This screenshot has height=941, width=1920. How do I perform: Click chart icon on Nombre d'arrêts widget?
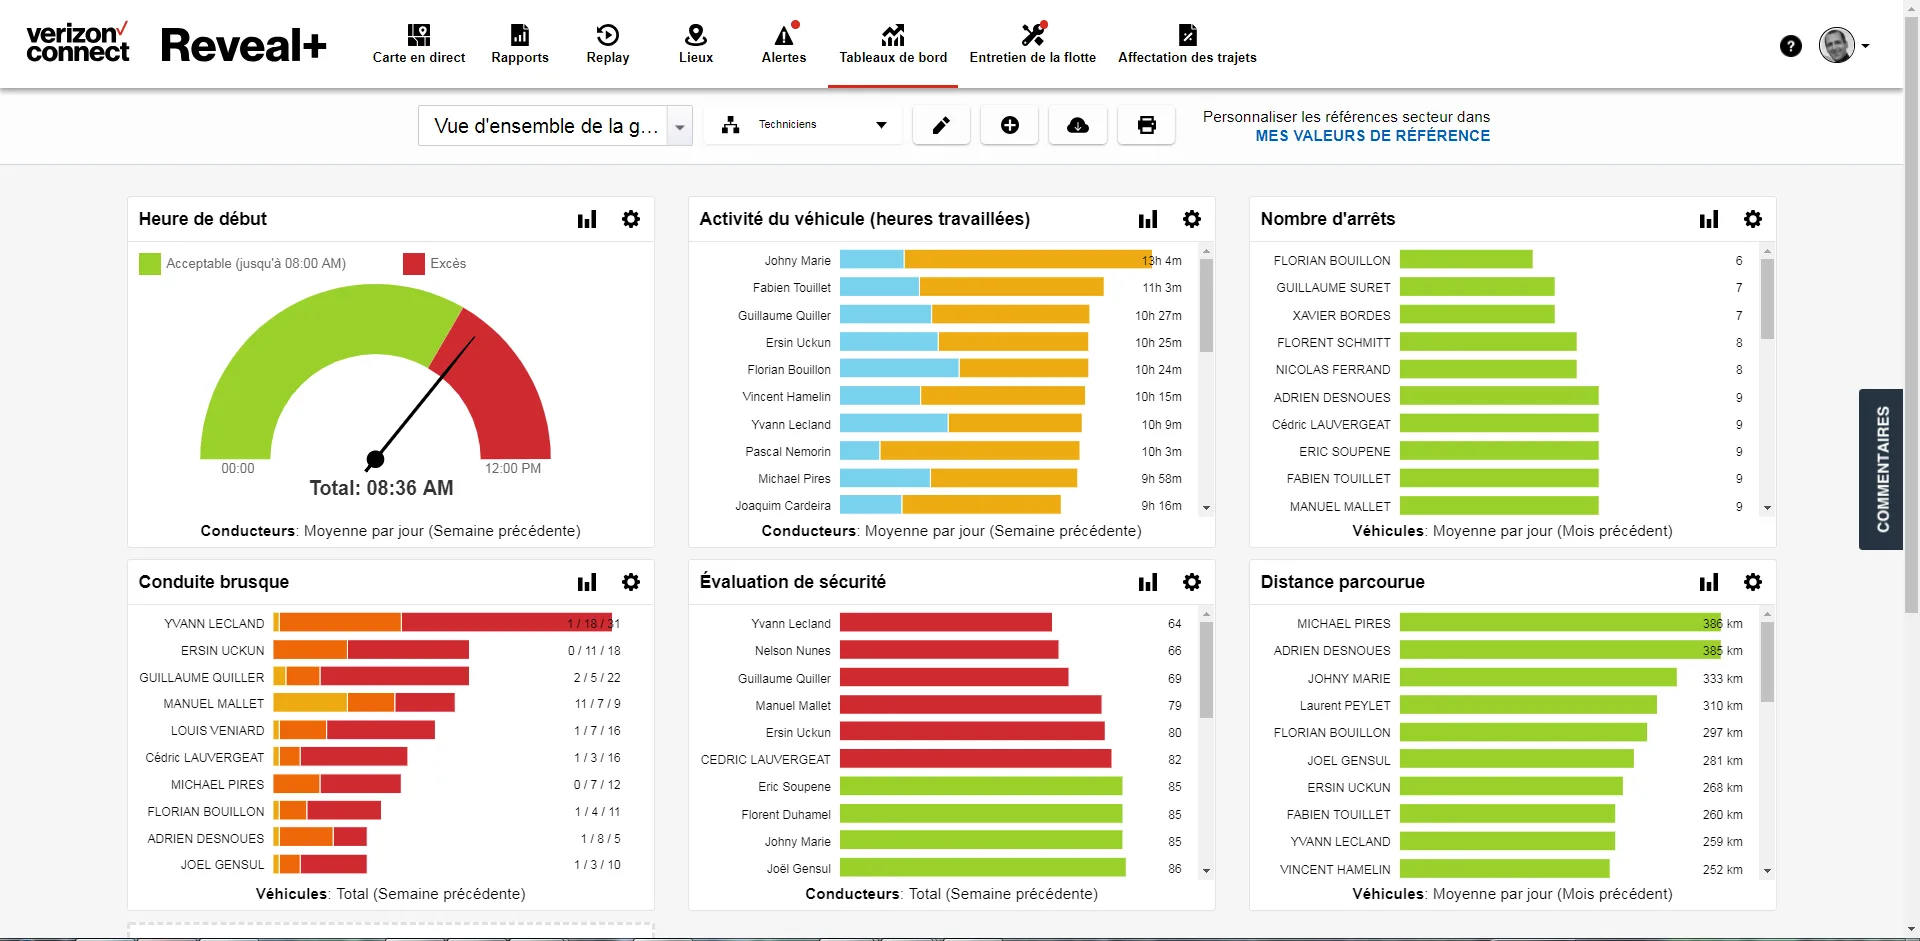pyautogui.click(x=1709, y=219)
